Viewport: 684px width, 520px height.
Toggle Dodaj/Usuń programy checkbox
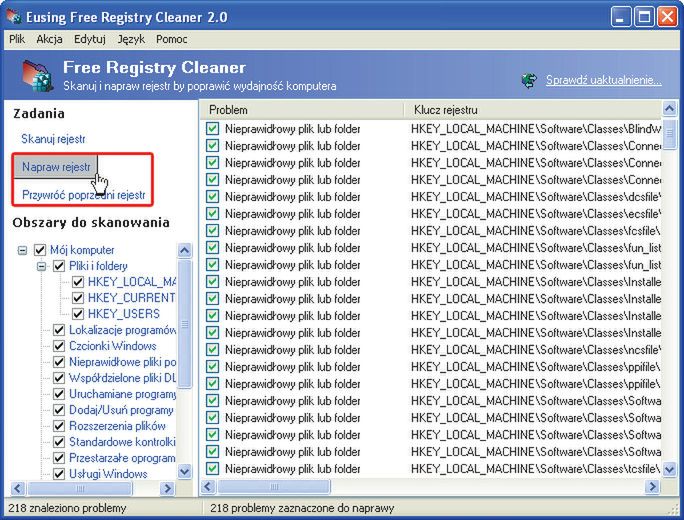59,410
